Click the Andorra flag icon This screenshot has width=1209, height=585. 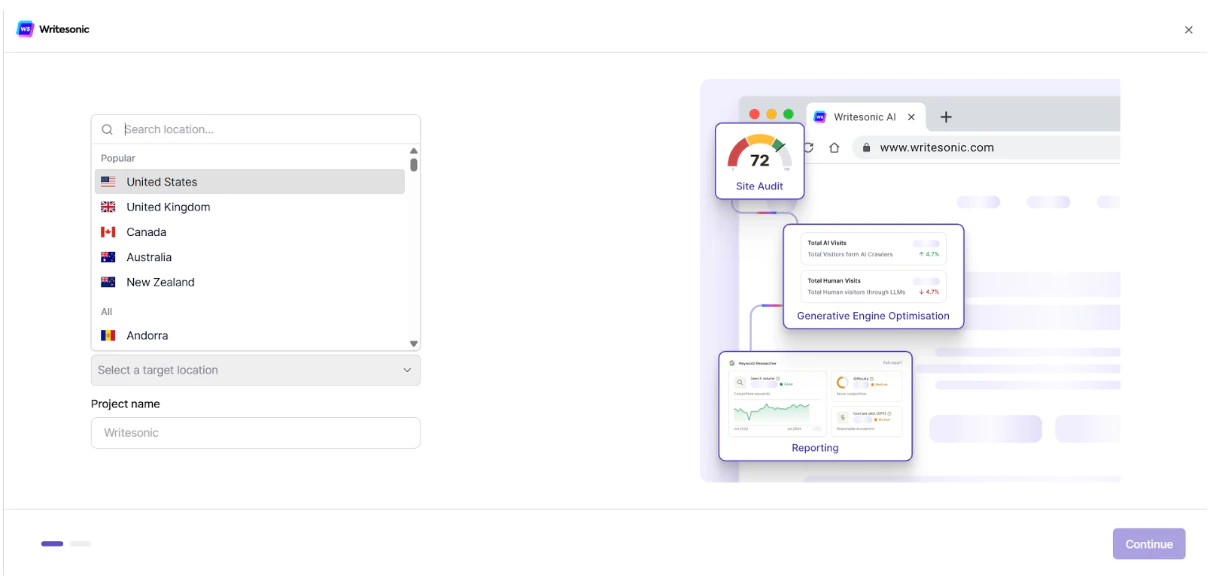pyautogui.click(x=108, y=336)
